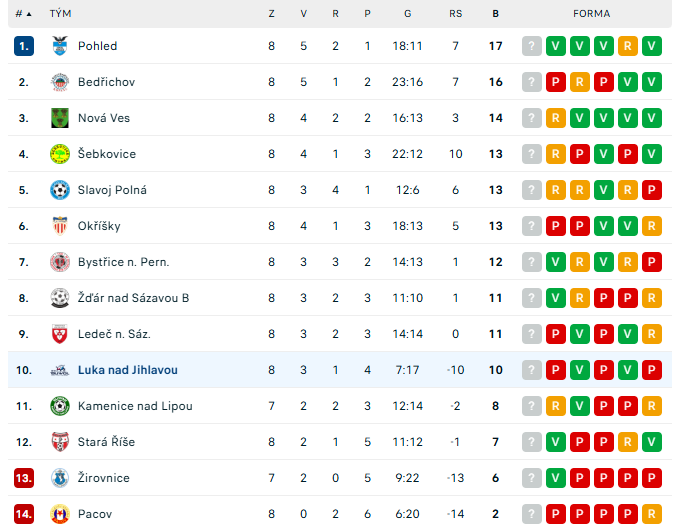This screenshot has width=682, height=531.
Task: Click the Pohled team crest icon
Action: coord(60,46)
